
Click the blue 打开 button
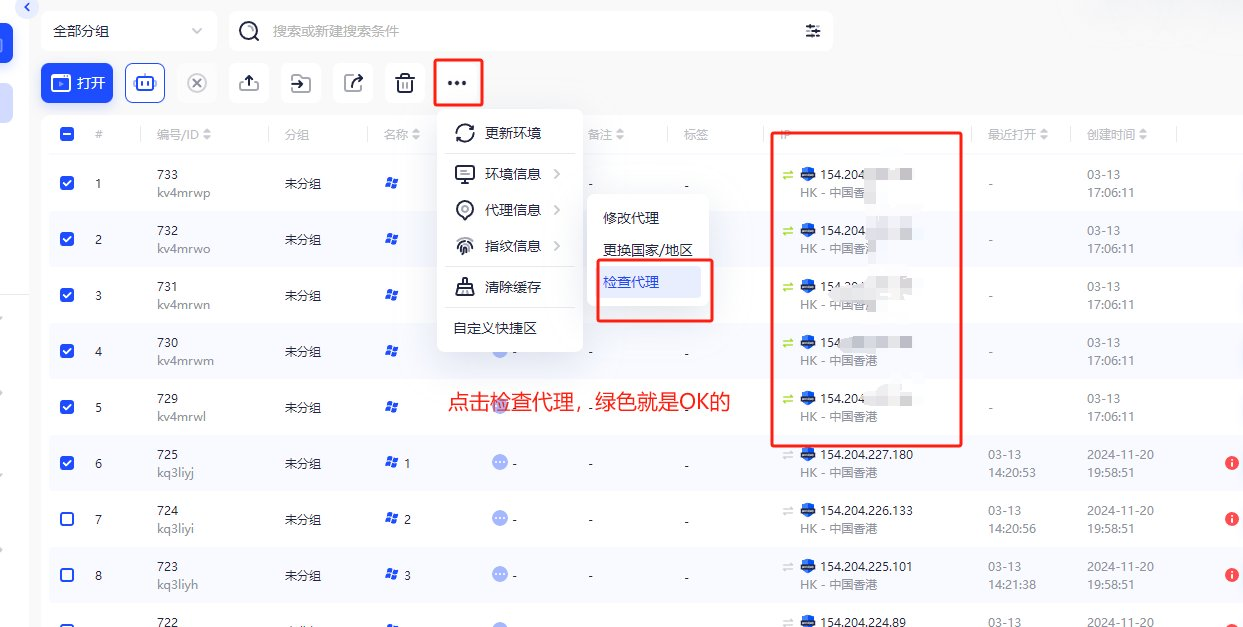77,83
